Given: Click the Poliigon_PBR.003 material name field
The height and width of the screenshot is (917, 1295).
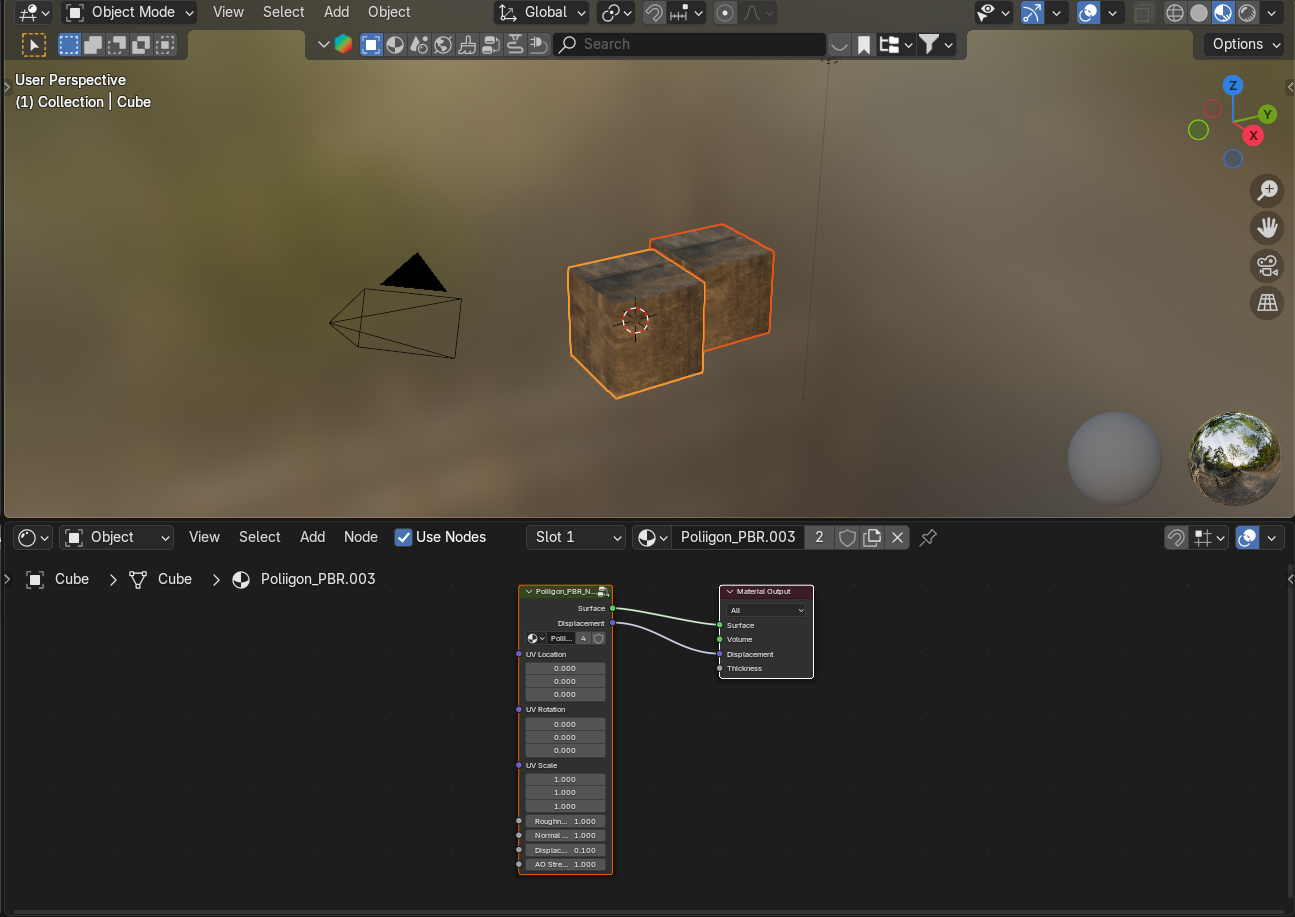Looking at the screenshot, I should (738, 537).
